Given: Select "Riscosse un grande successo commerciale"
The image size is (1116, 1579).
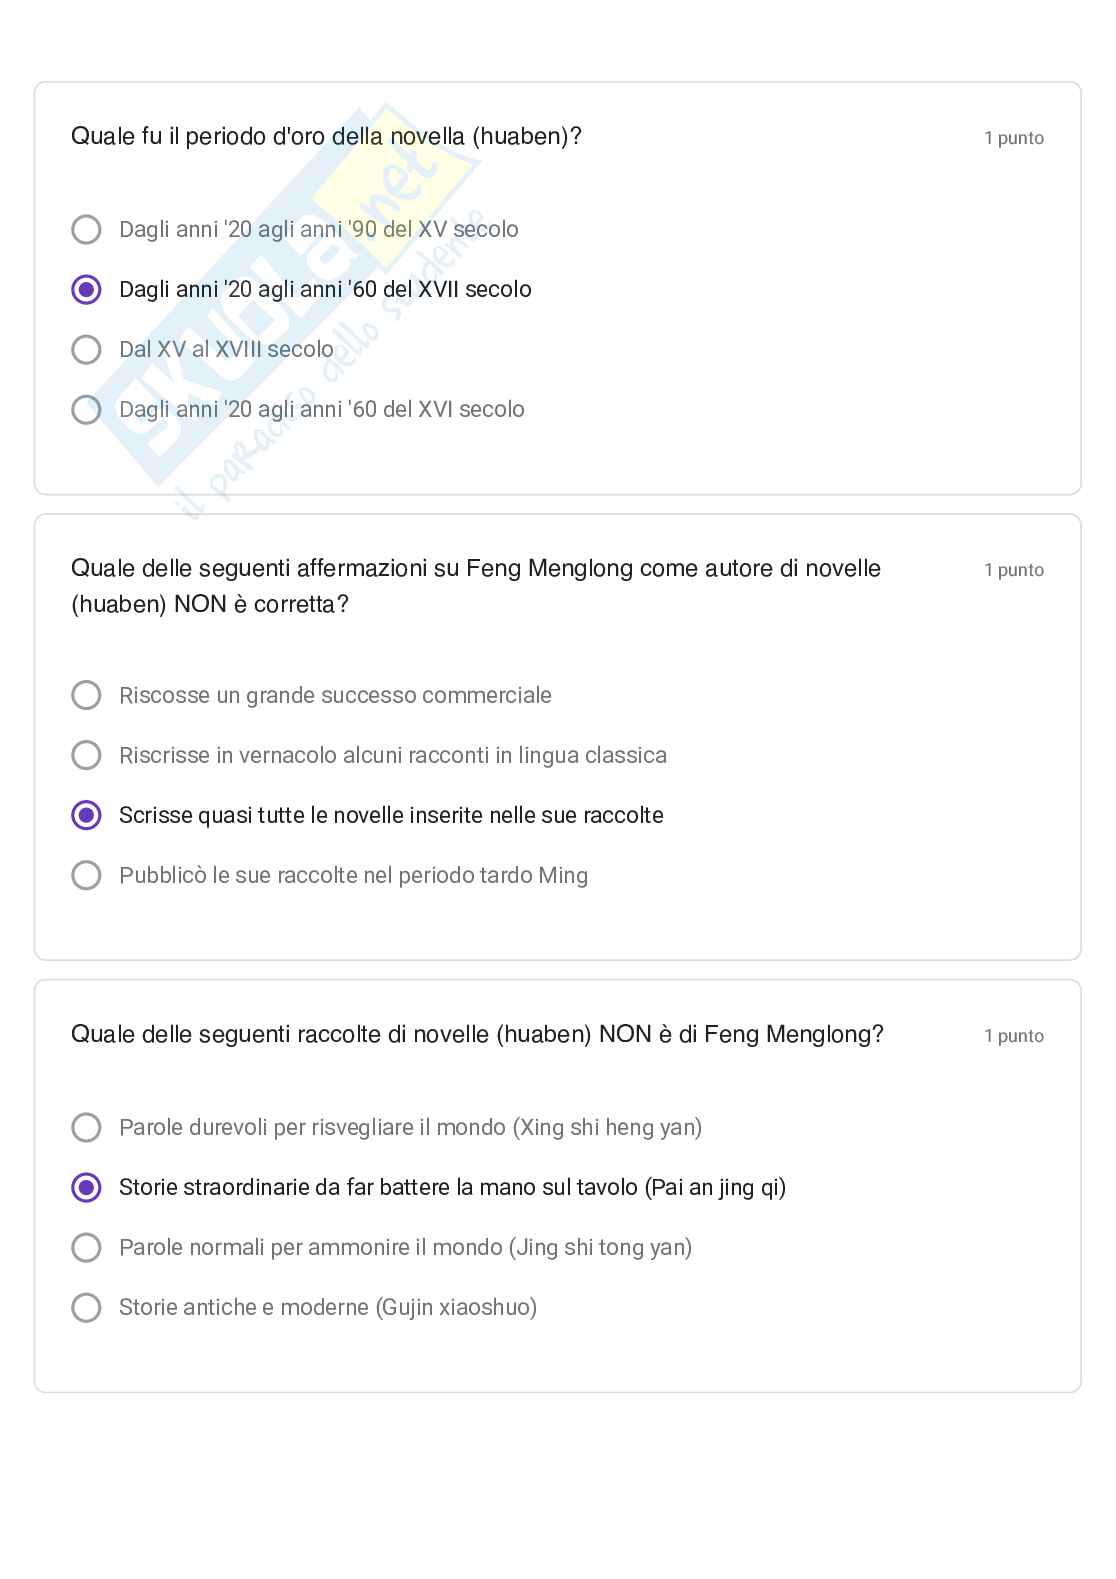Looking at the screenshot, I should point(87,695).
